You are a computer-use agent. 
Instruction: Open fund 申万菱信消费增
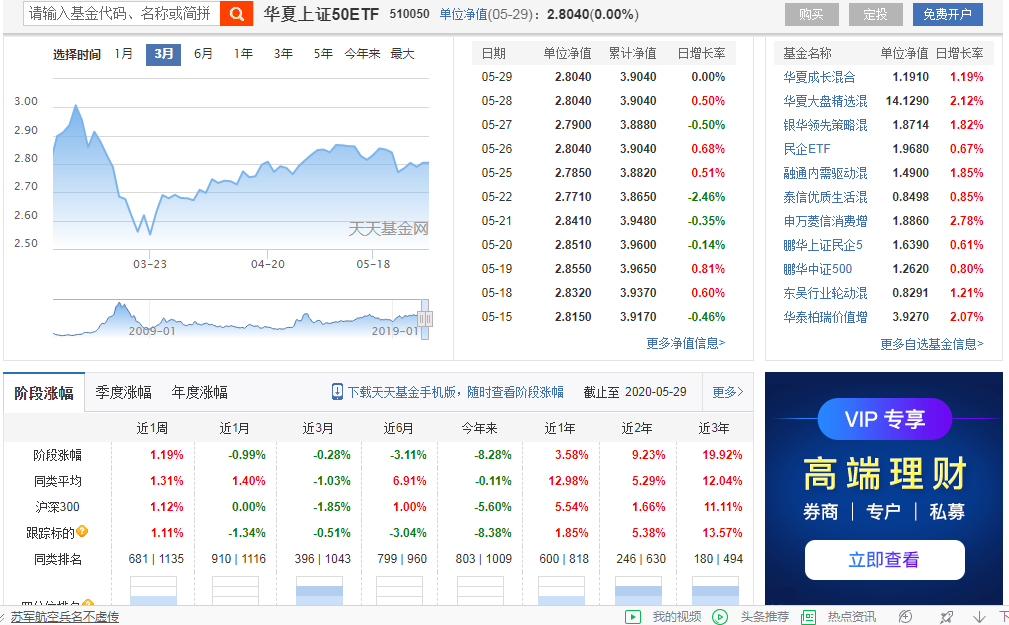point(825,221)
